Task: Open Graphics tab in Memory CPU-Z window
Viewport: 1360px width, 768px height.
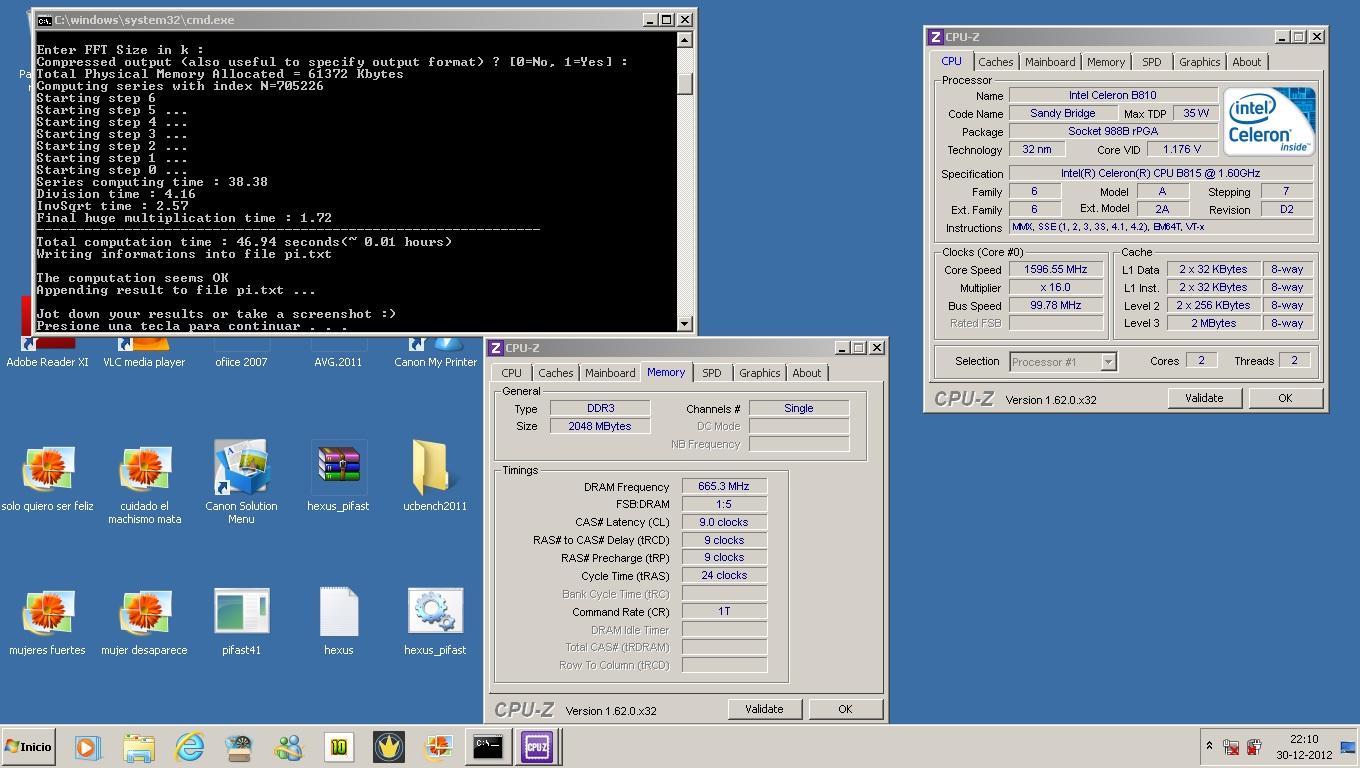Action: 759,373
